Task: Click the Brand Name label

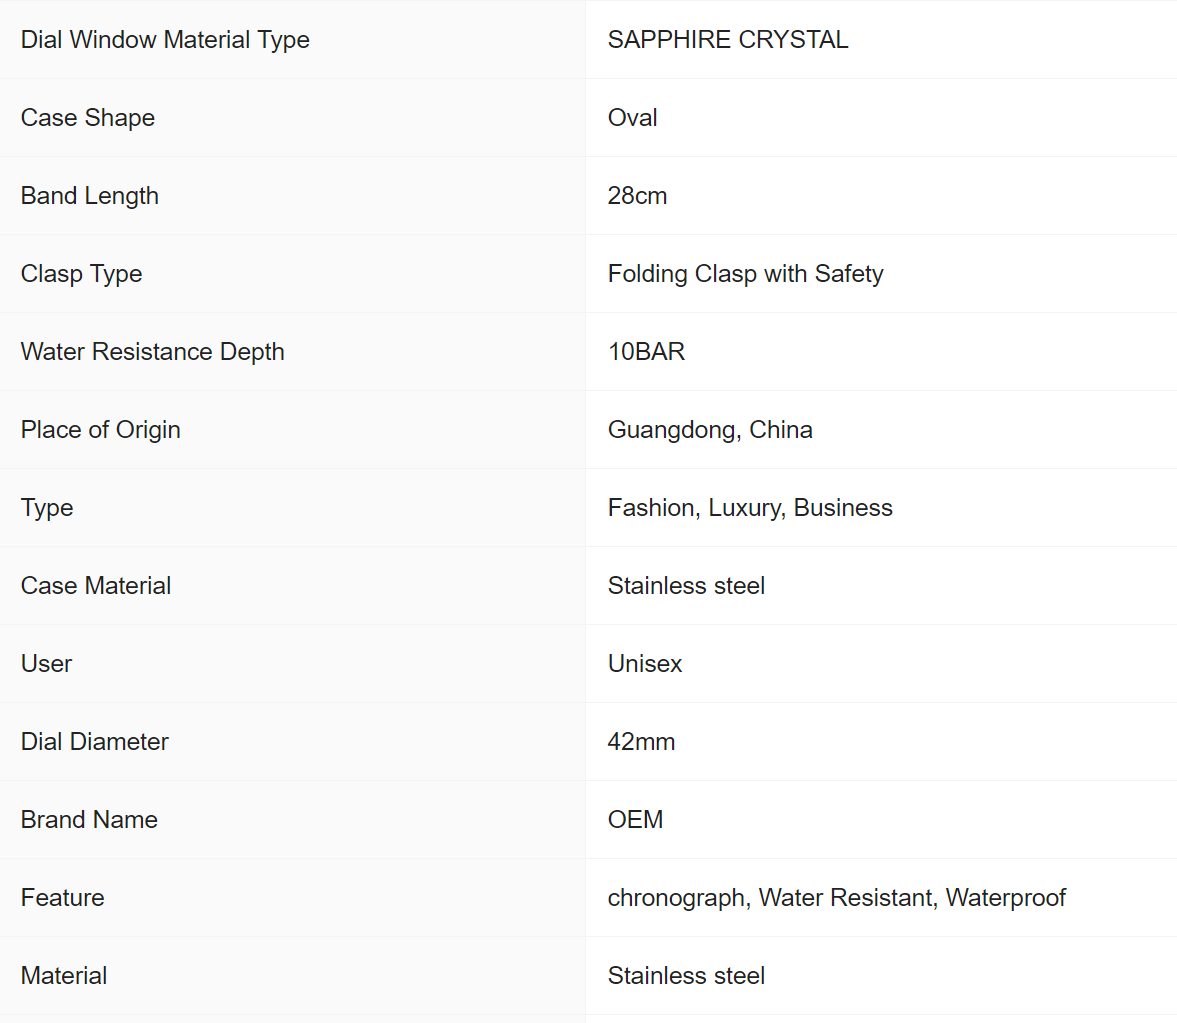Action: pos(90,820)
